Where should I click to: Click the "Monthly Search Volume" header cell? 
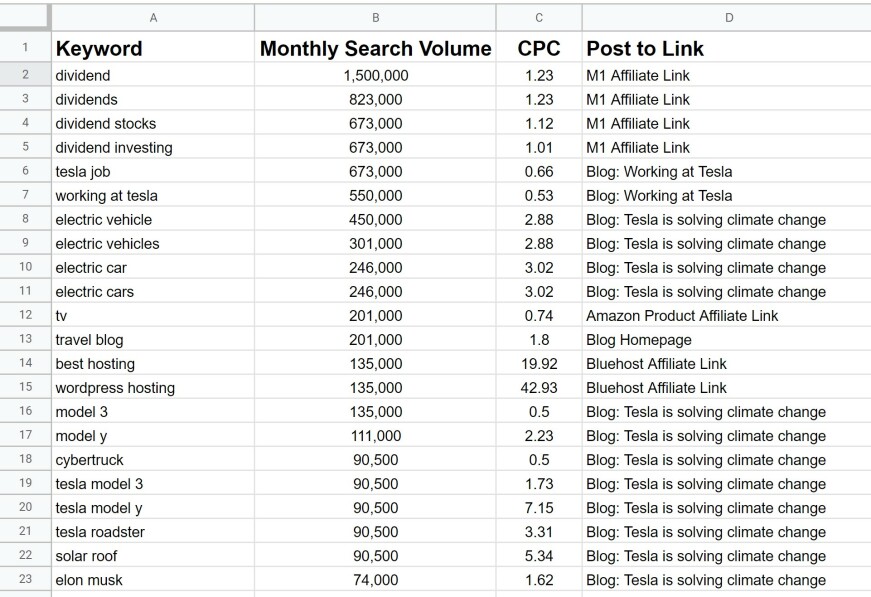(x=376, y=48)
